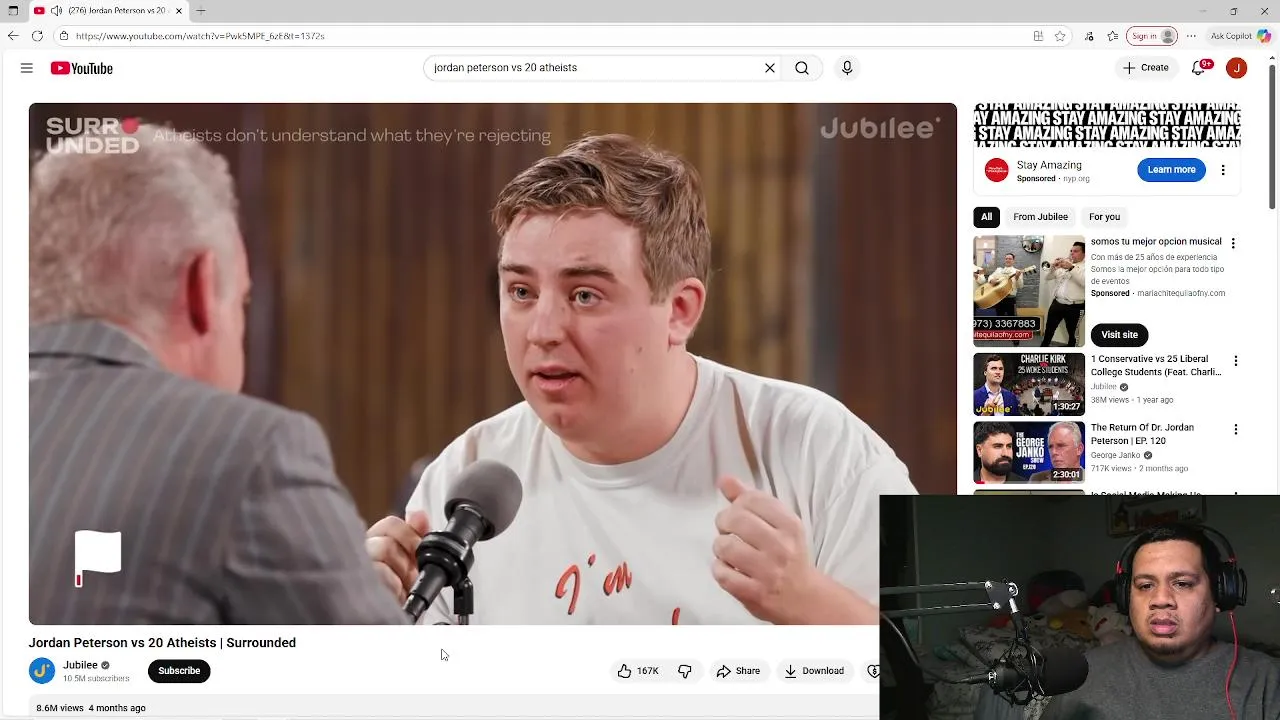
Task: Clear the search query with the X
Action: pyautogui.click(x=770, y=68)
